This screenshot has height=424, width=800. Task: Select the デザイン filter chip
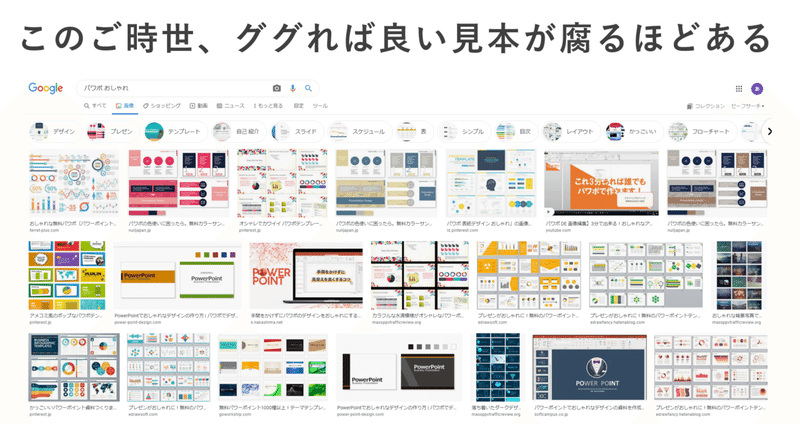point(53,132)
